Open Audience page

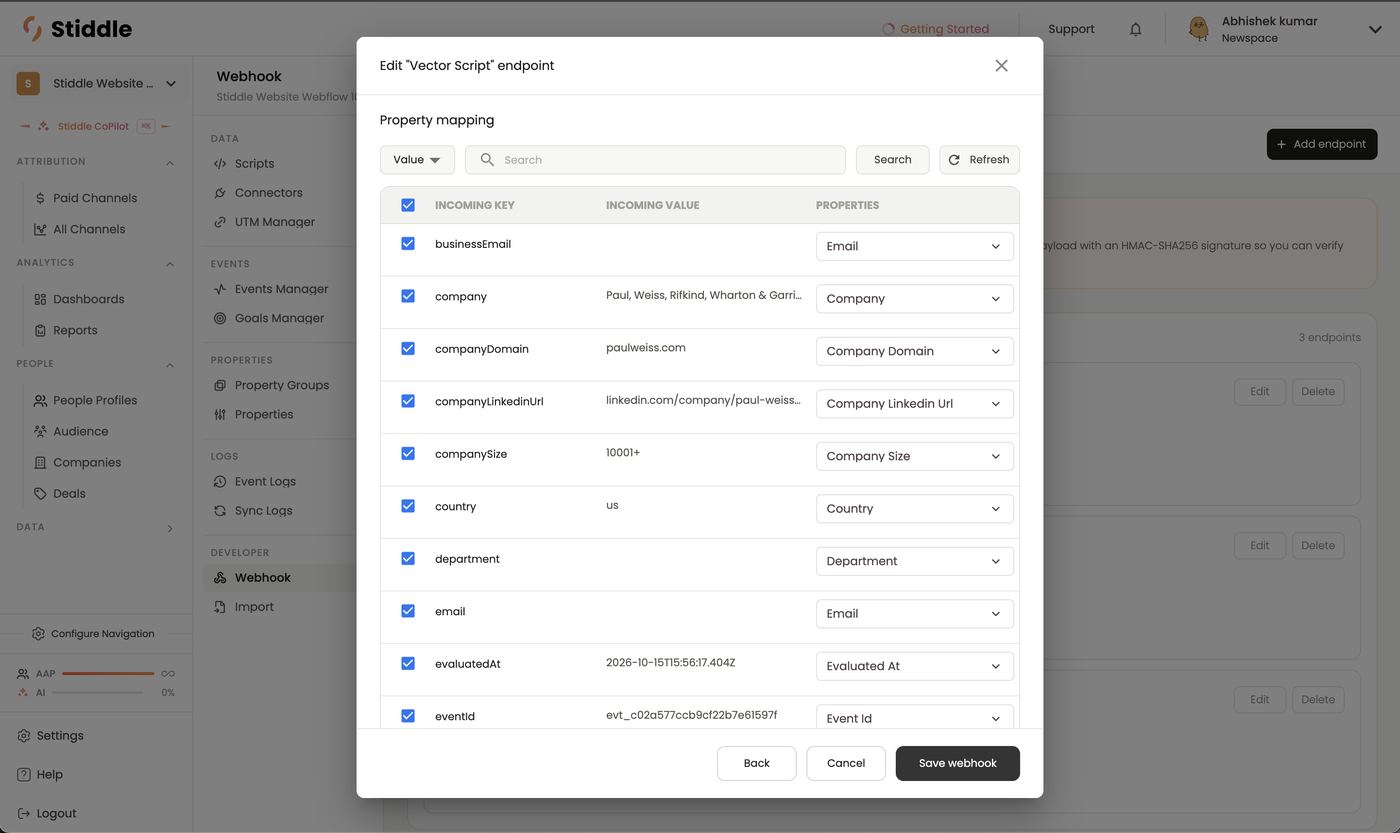[x=80, y=431]
